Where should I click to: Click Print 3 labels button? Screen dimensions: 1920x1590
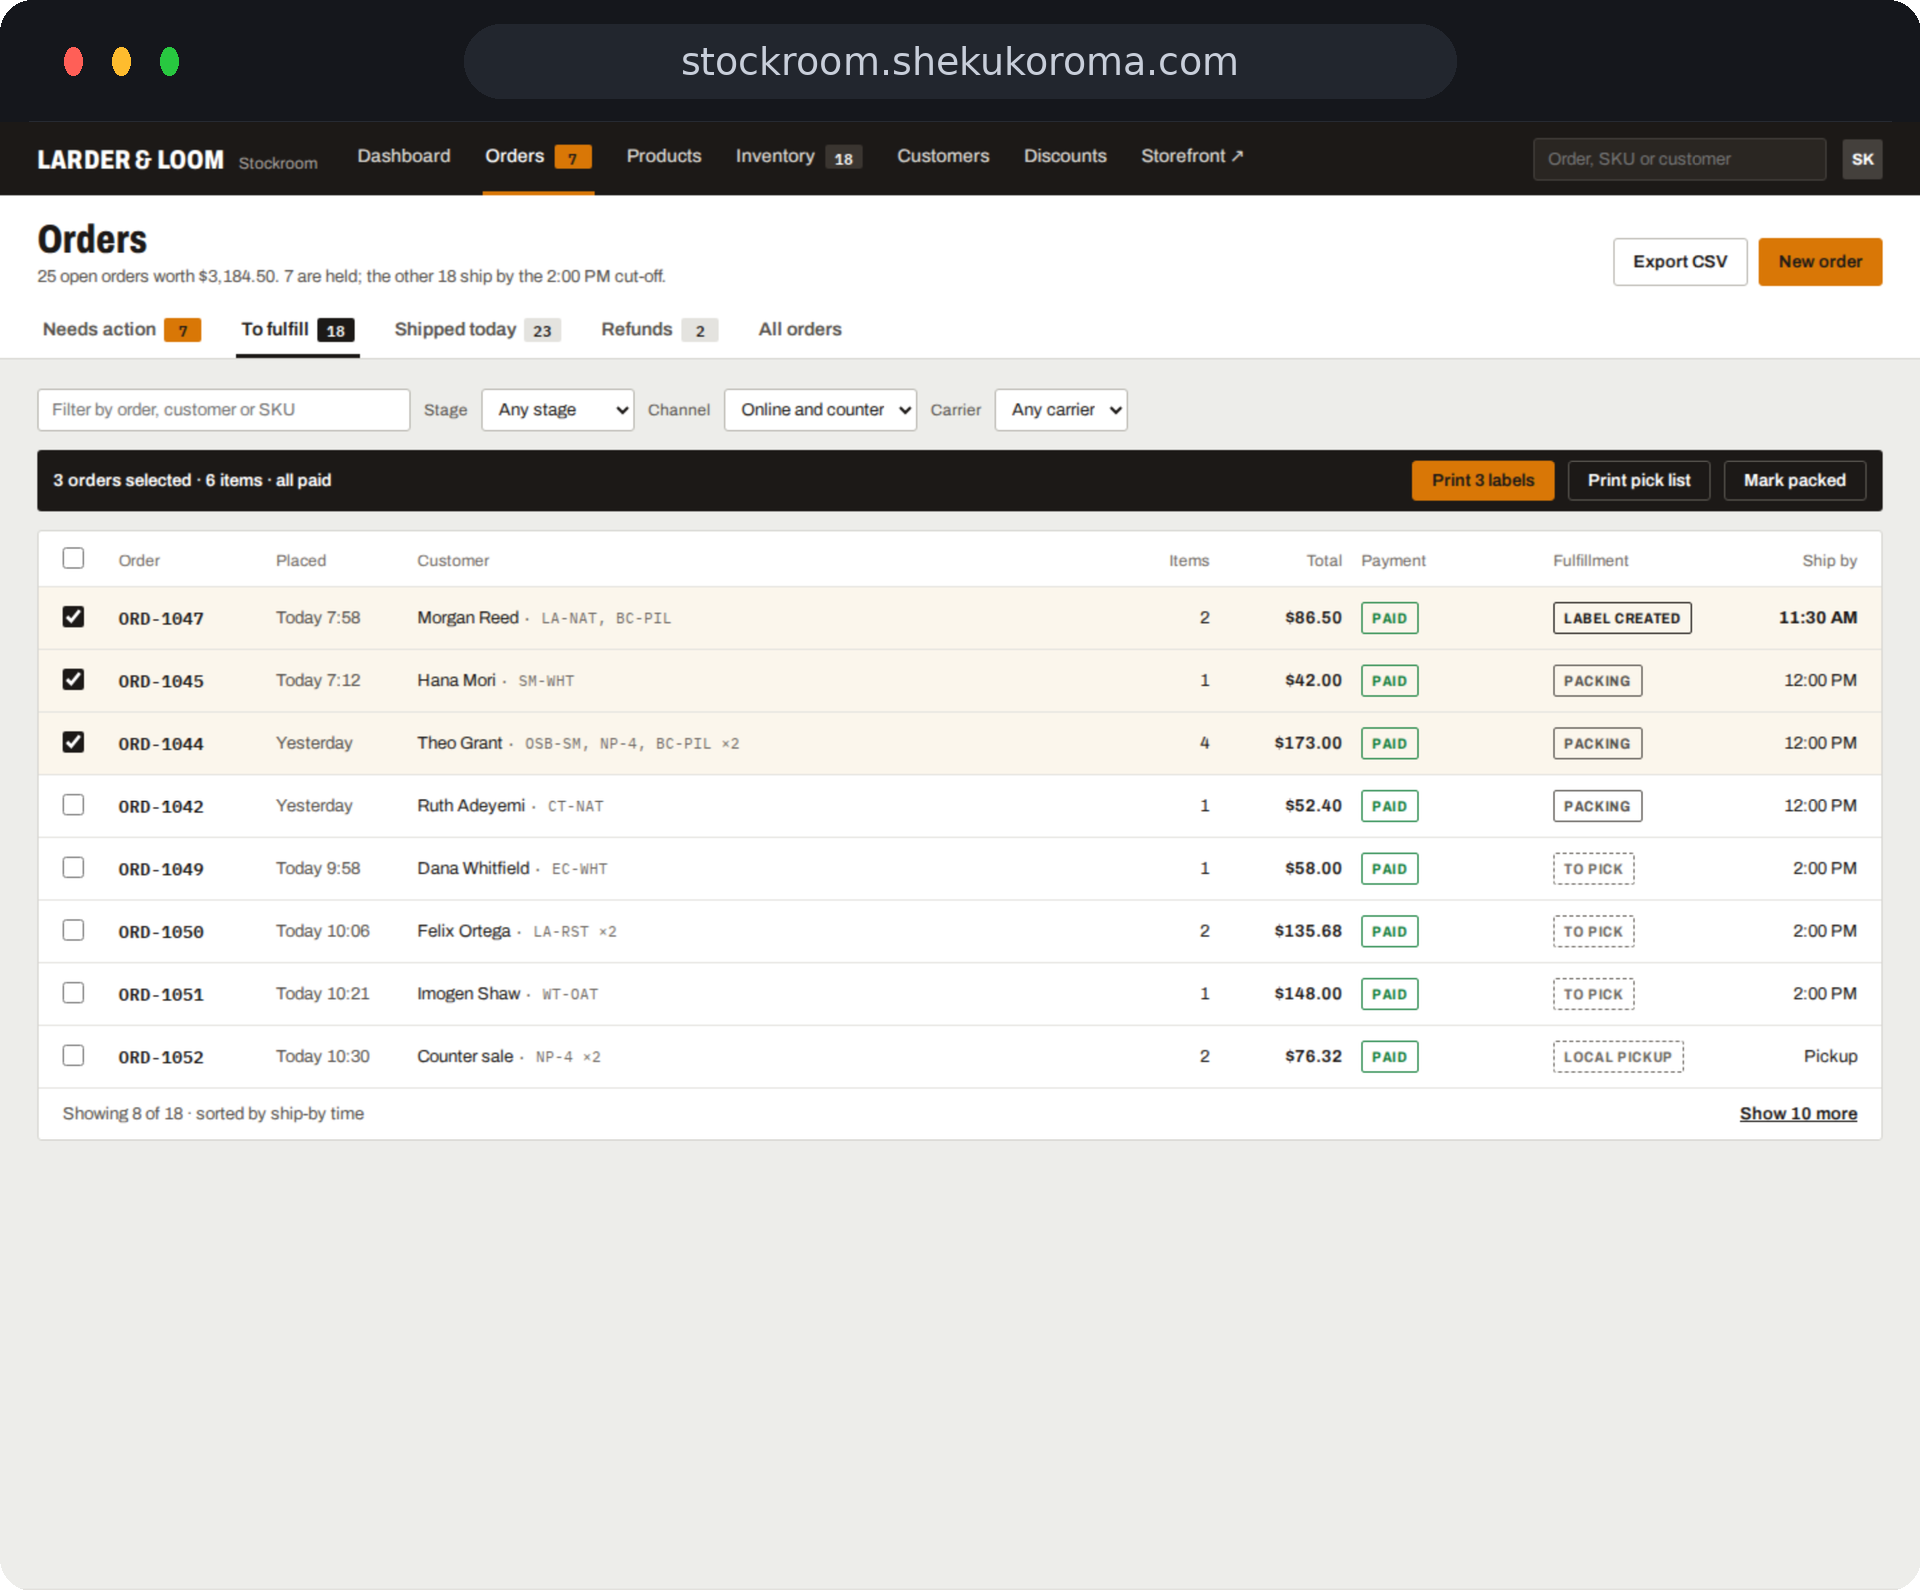(1483, 481)
